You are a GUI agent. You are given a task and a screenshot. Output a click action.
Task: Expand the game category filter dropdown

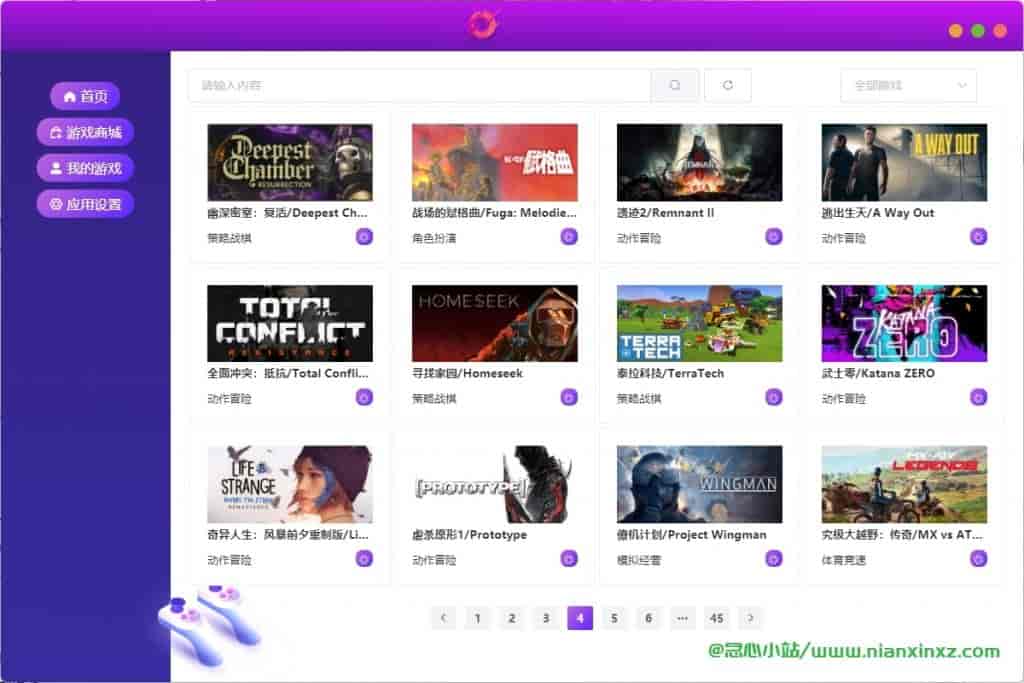click(908, 86)
